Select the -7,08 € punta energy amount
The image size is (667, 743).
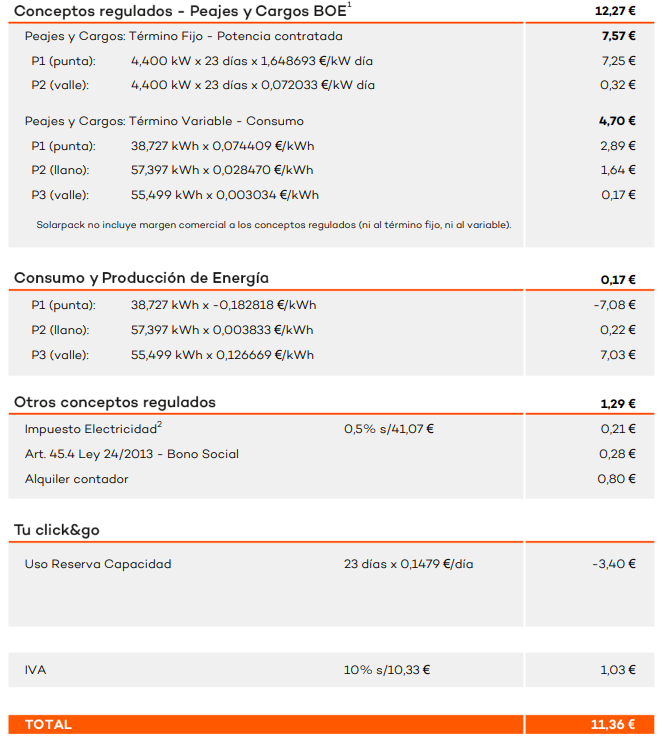point(614,305)
